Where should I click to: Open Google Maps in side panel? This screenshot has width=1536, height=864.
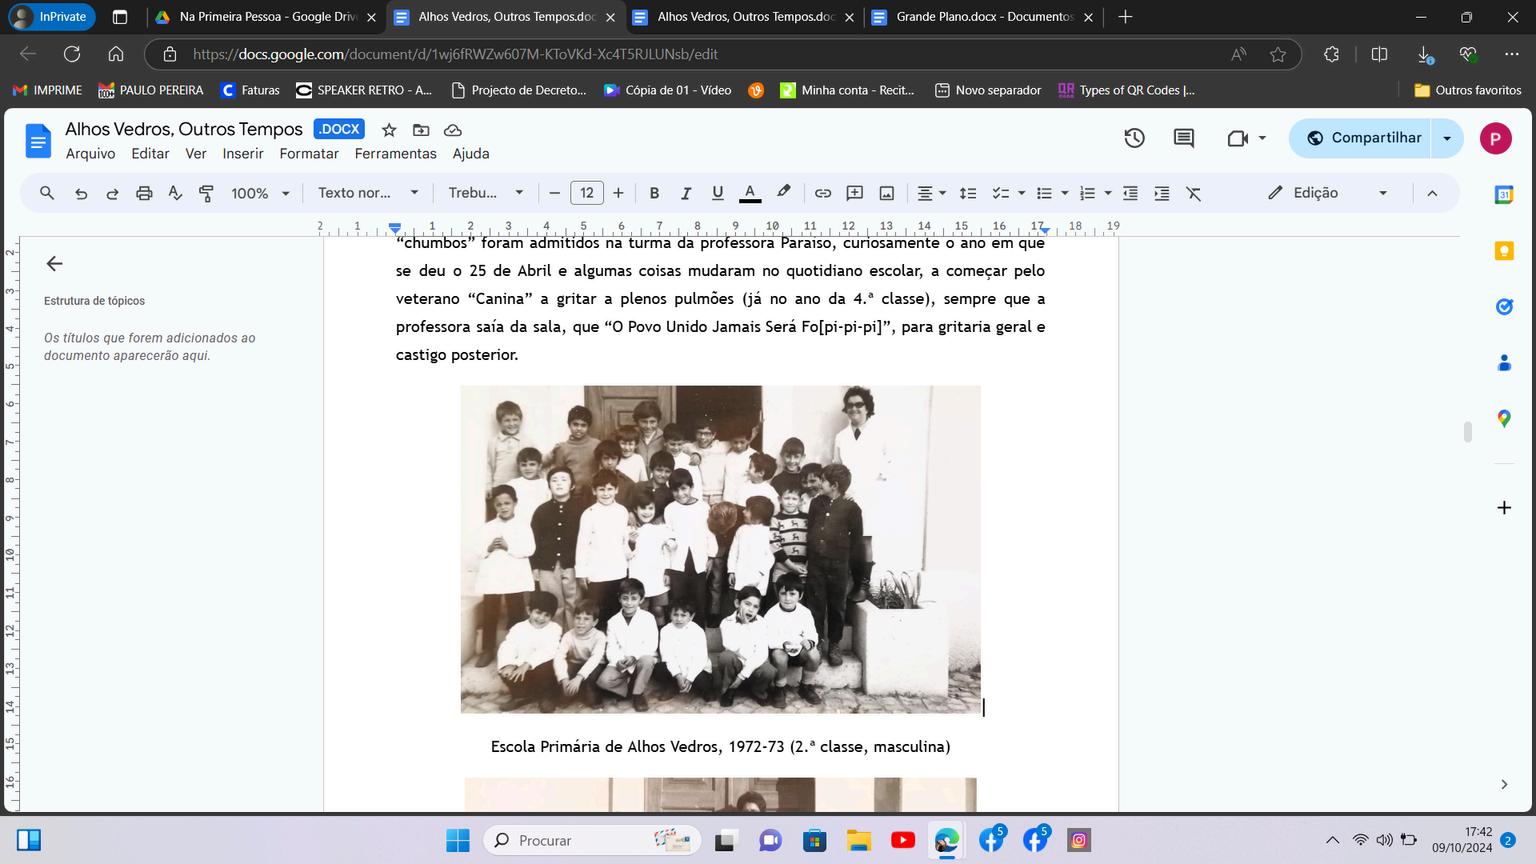tap(1504, 419)
